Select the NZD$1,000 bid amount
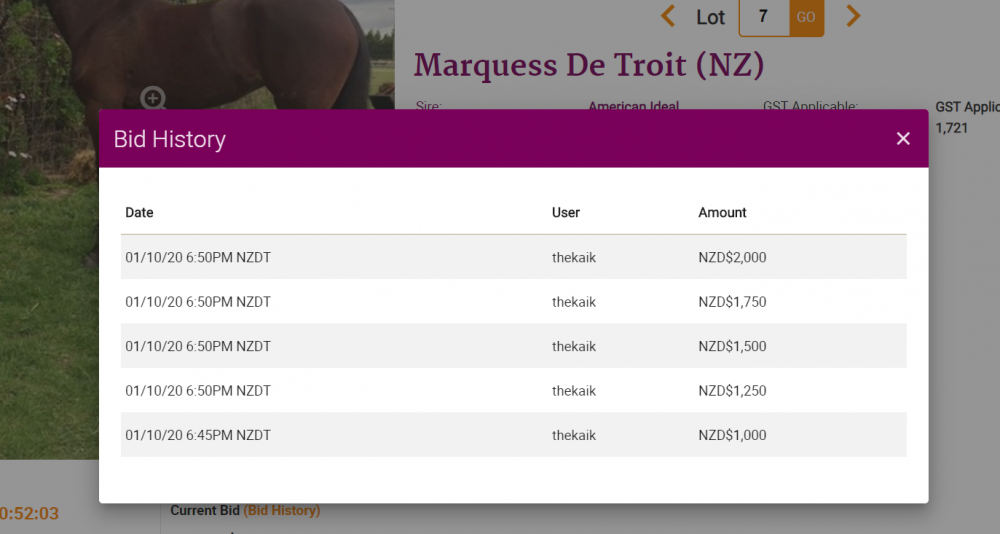Viewport: 1000px width, 534px height. pos(732,436)
